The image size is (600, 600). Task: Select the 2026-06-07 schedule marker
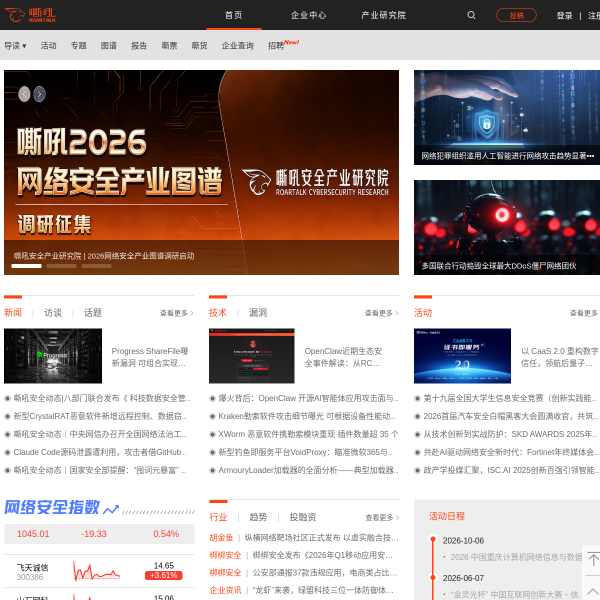pyautogui.click(x=433, y=577)
